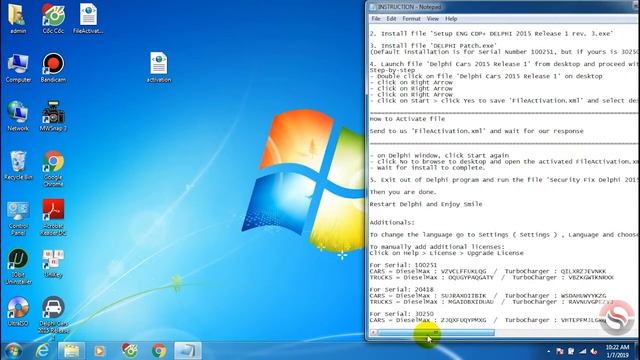This screenshot has height=360, width=640.
Task: Select the UltraISO desktop shortcut
Action: (18, 311)
